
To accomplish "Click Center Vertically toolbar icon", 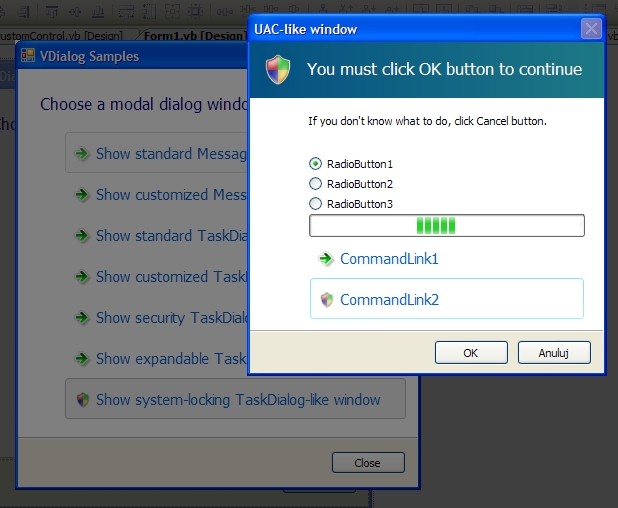I will click(x=444, y=9).
